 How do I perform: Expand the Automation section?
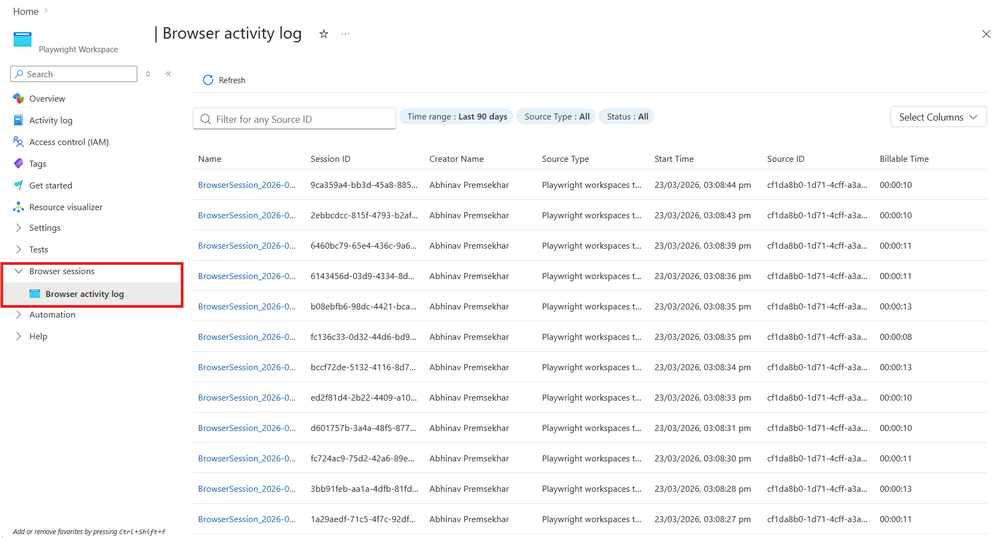click(x=18, y=314)
